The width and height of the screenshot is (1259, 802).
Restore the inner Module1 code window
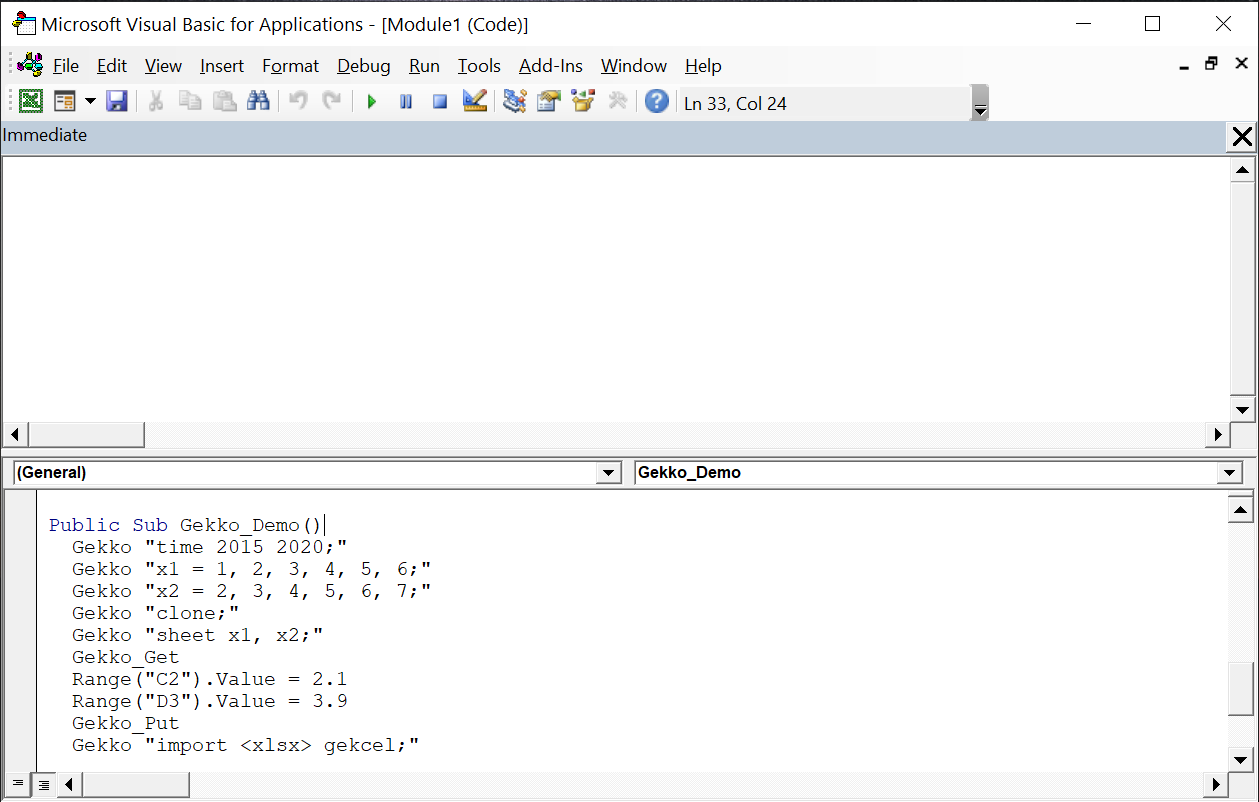point(1211,64)
